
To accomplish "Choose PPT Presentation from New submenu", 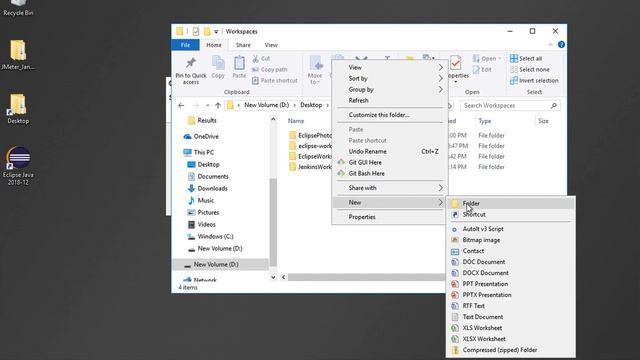I will (x=511, y=284).
